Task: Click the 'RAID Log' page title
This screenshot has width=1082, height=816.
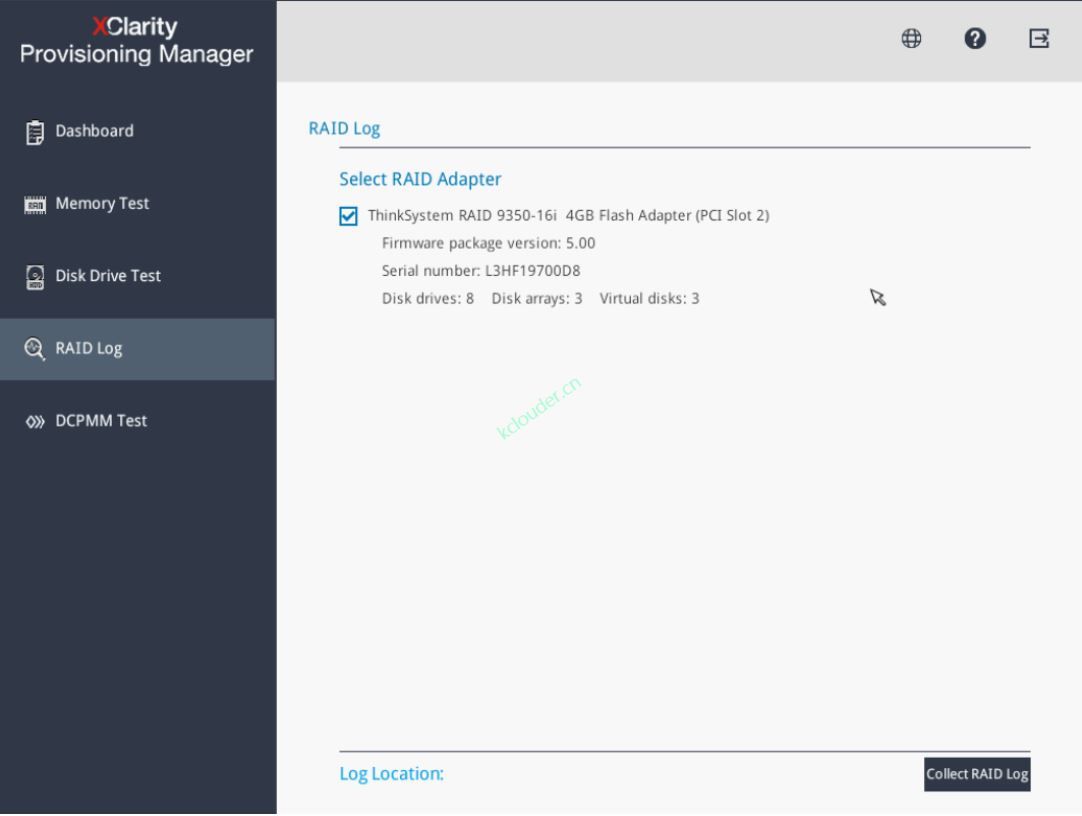Action: click(344, 129)
